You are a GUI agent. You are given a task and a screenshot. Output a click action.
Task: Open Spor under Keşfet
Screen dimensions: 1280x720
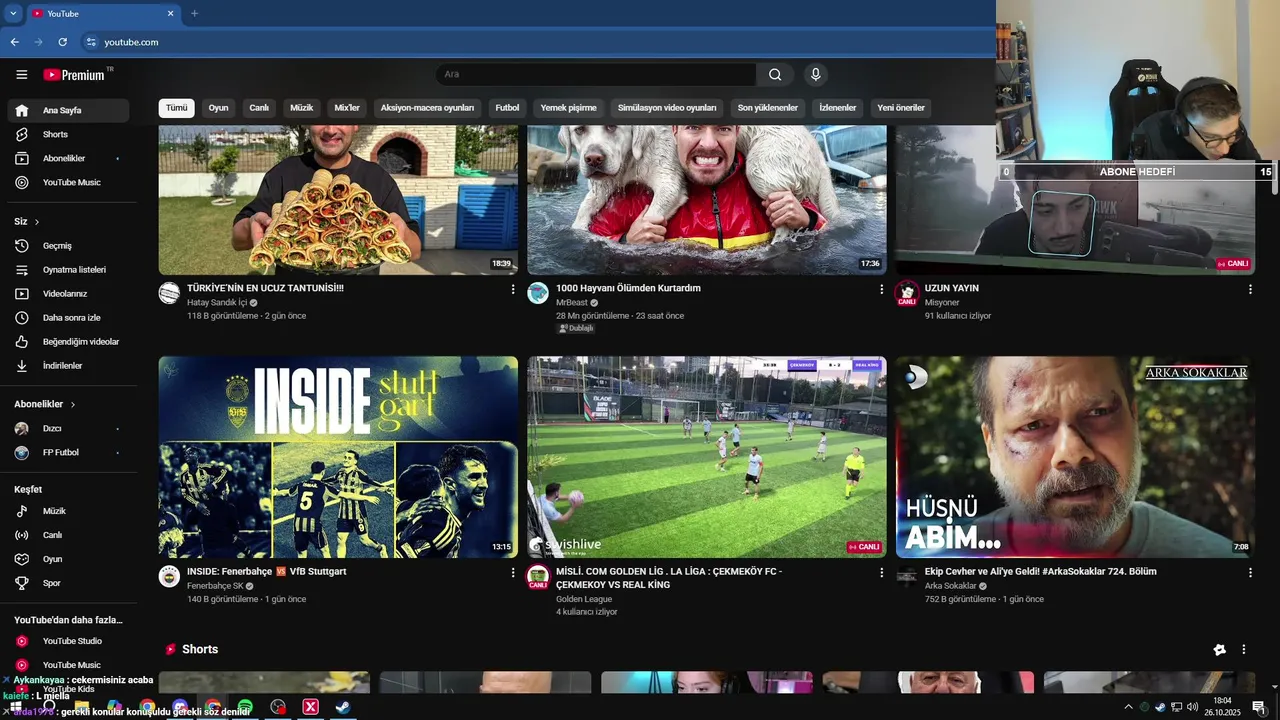tap(68, 583)
